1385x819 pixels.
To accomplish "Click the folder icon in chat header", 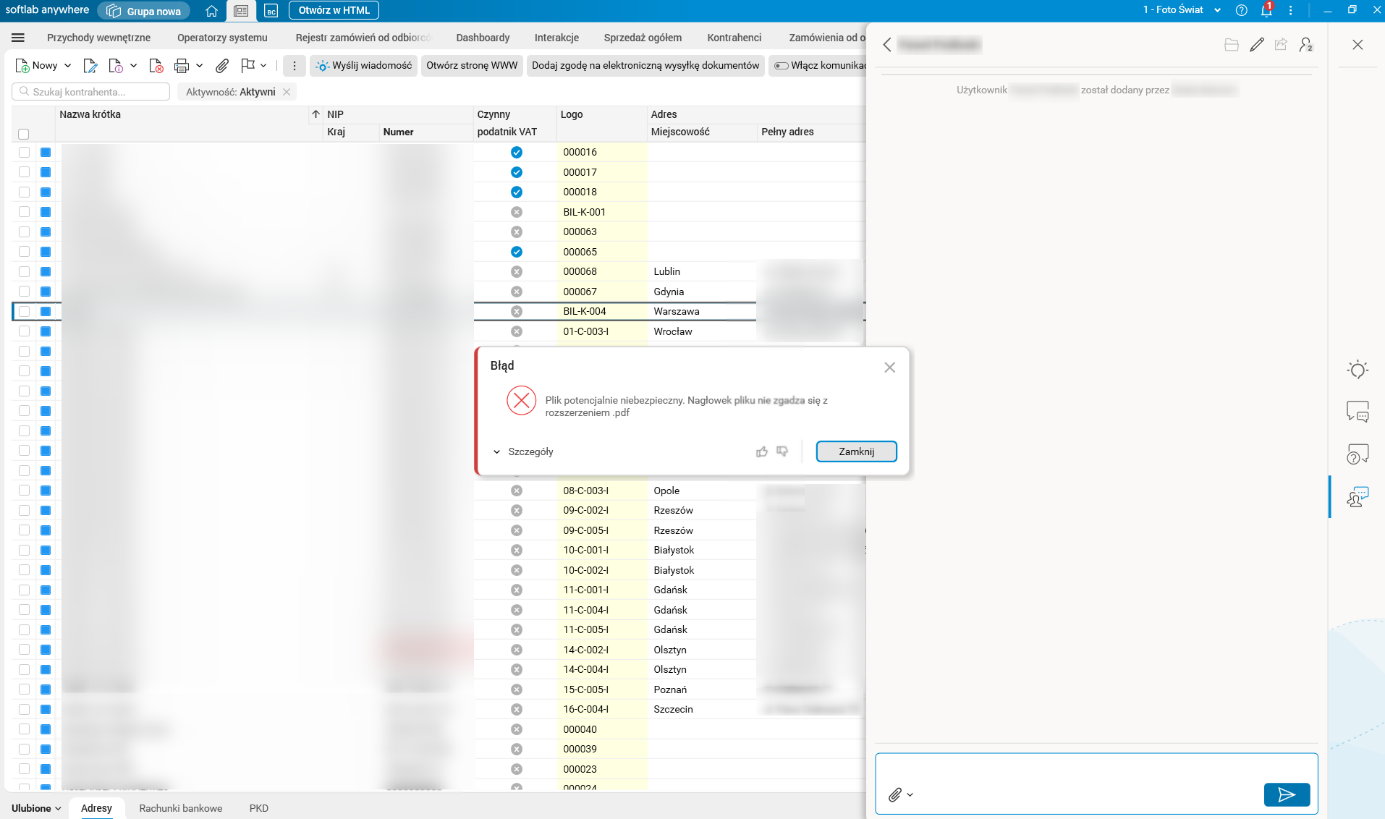I will pyautogui.click(x=1231, y=45).
